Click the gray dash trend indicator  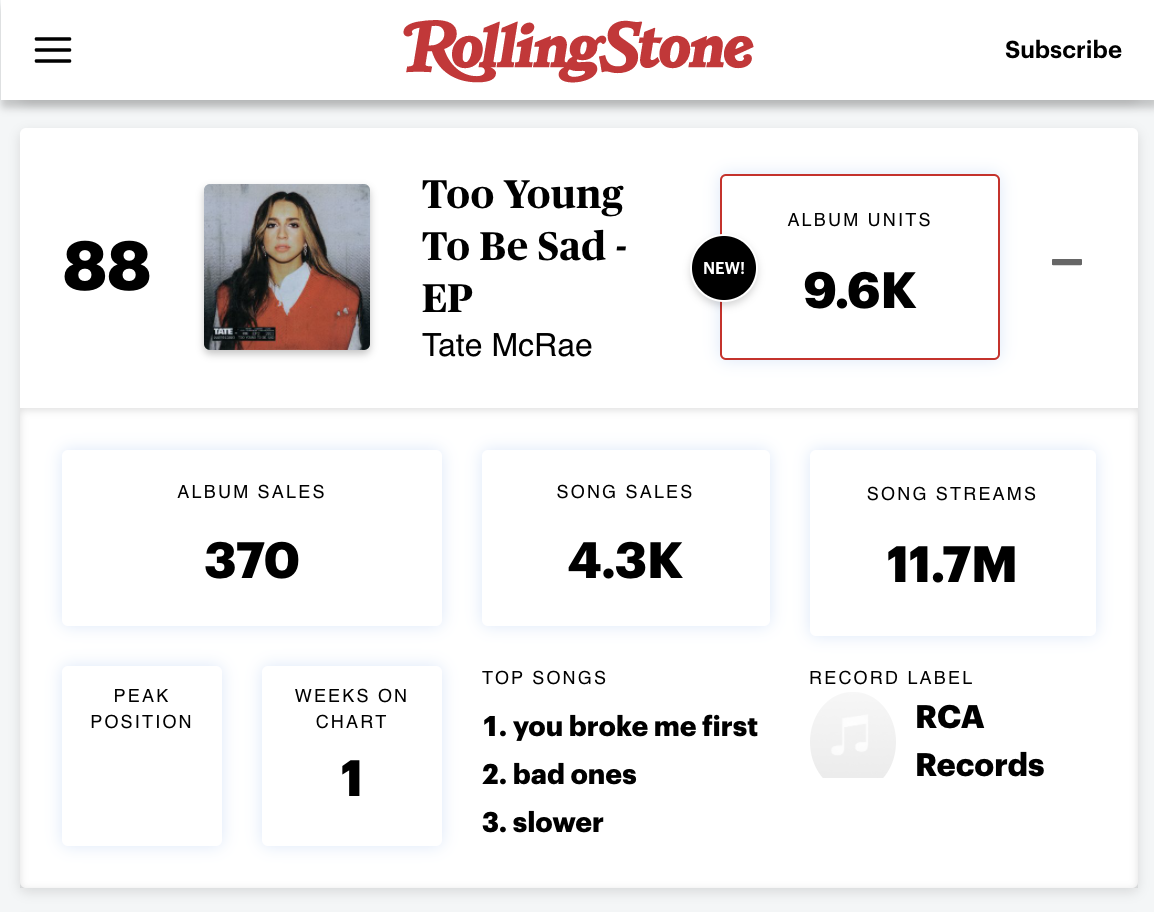[1067, 263]
